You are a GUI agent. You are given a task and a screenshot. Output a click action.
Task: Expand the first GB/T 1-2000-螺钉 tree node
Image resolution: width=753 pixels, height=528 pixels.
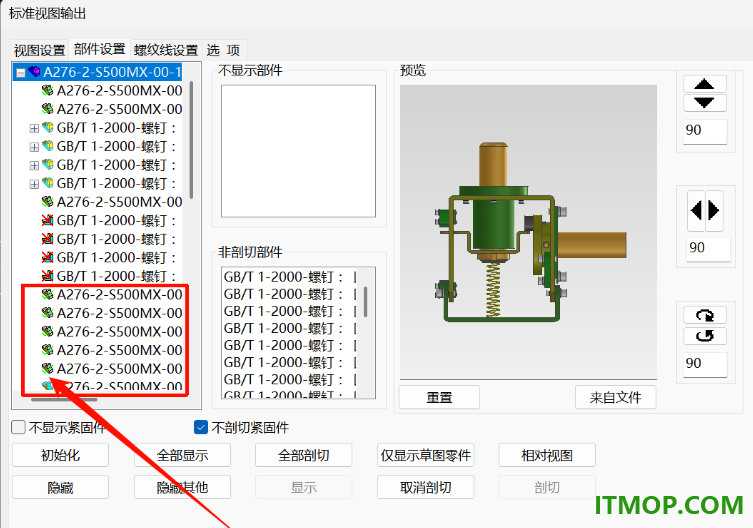coord(34,129)
